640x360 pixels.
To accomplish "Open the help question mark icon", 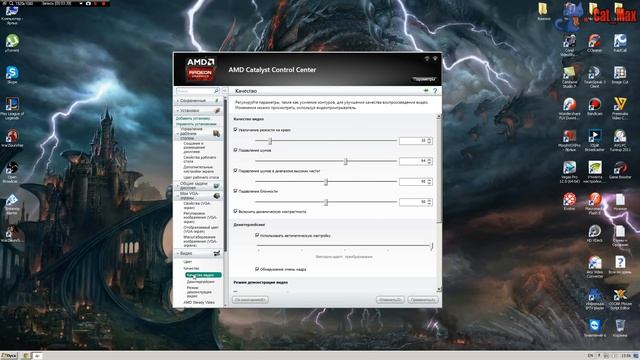I will pos(435,91).
